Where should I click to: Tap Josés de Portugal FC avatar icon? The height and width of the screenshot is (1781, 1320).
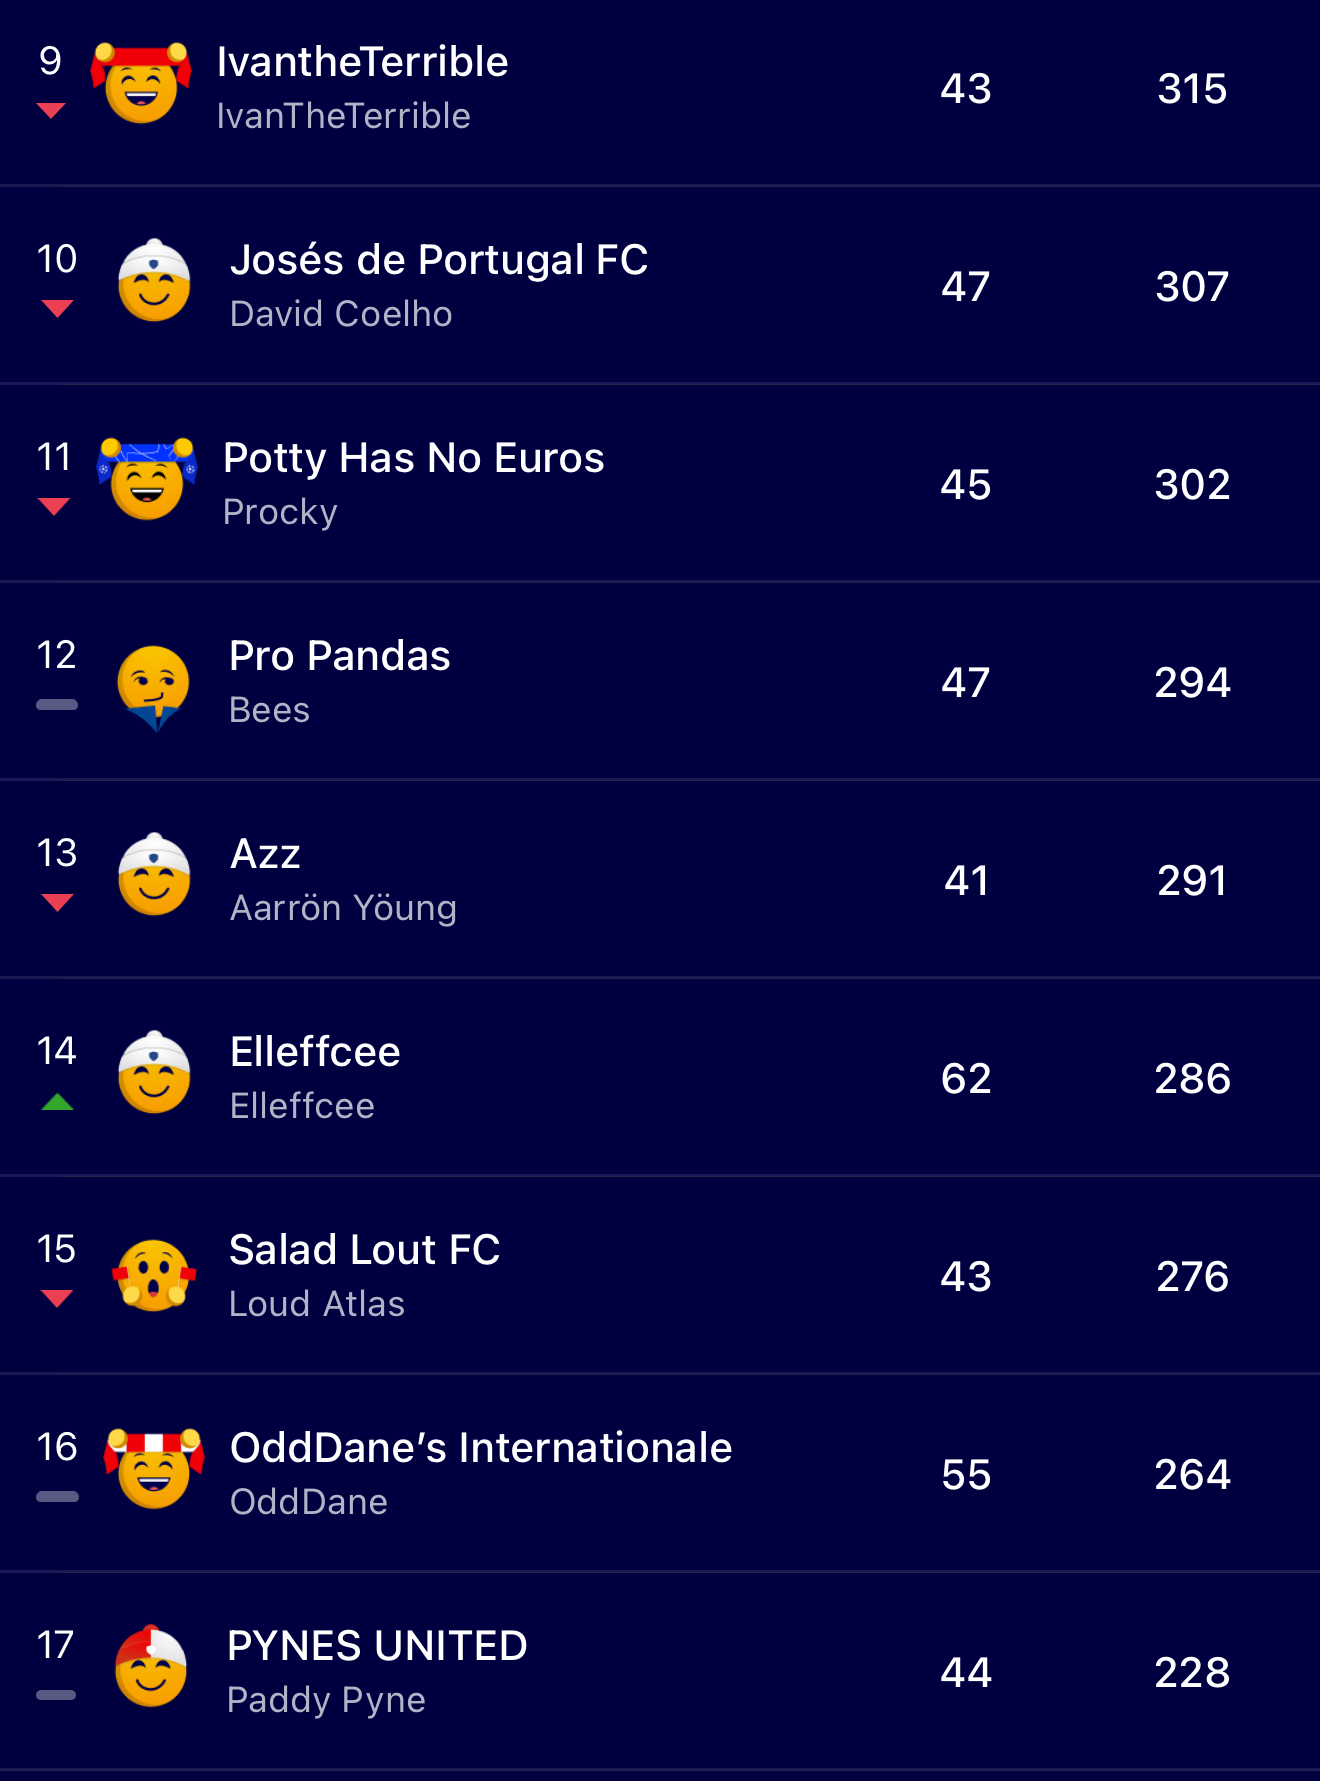click(x=154, y=283)
